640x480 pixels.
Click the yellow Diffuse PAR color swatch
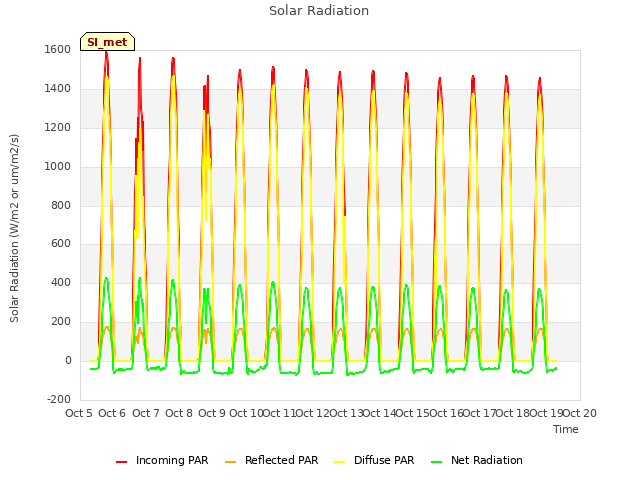coord(339,462)
